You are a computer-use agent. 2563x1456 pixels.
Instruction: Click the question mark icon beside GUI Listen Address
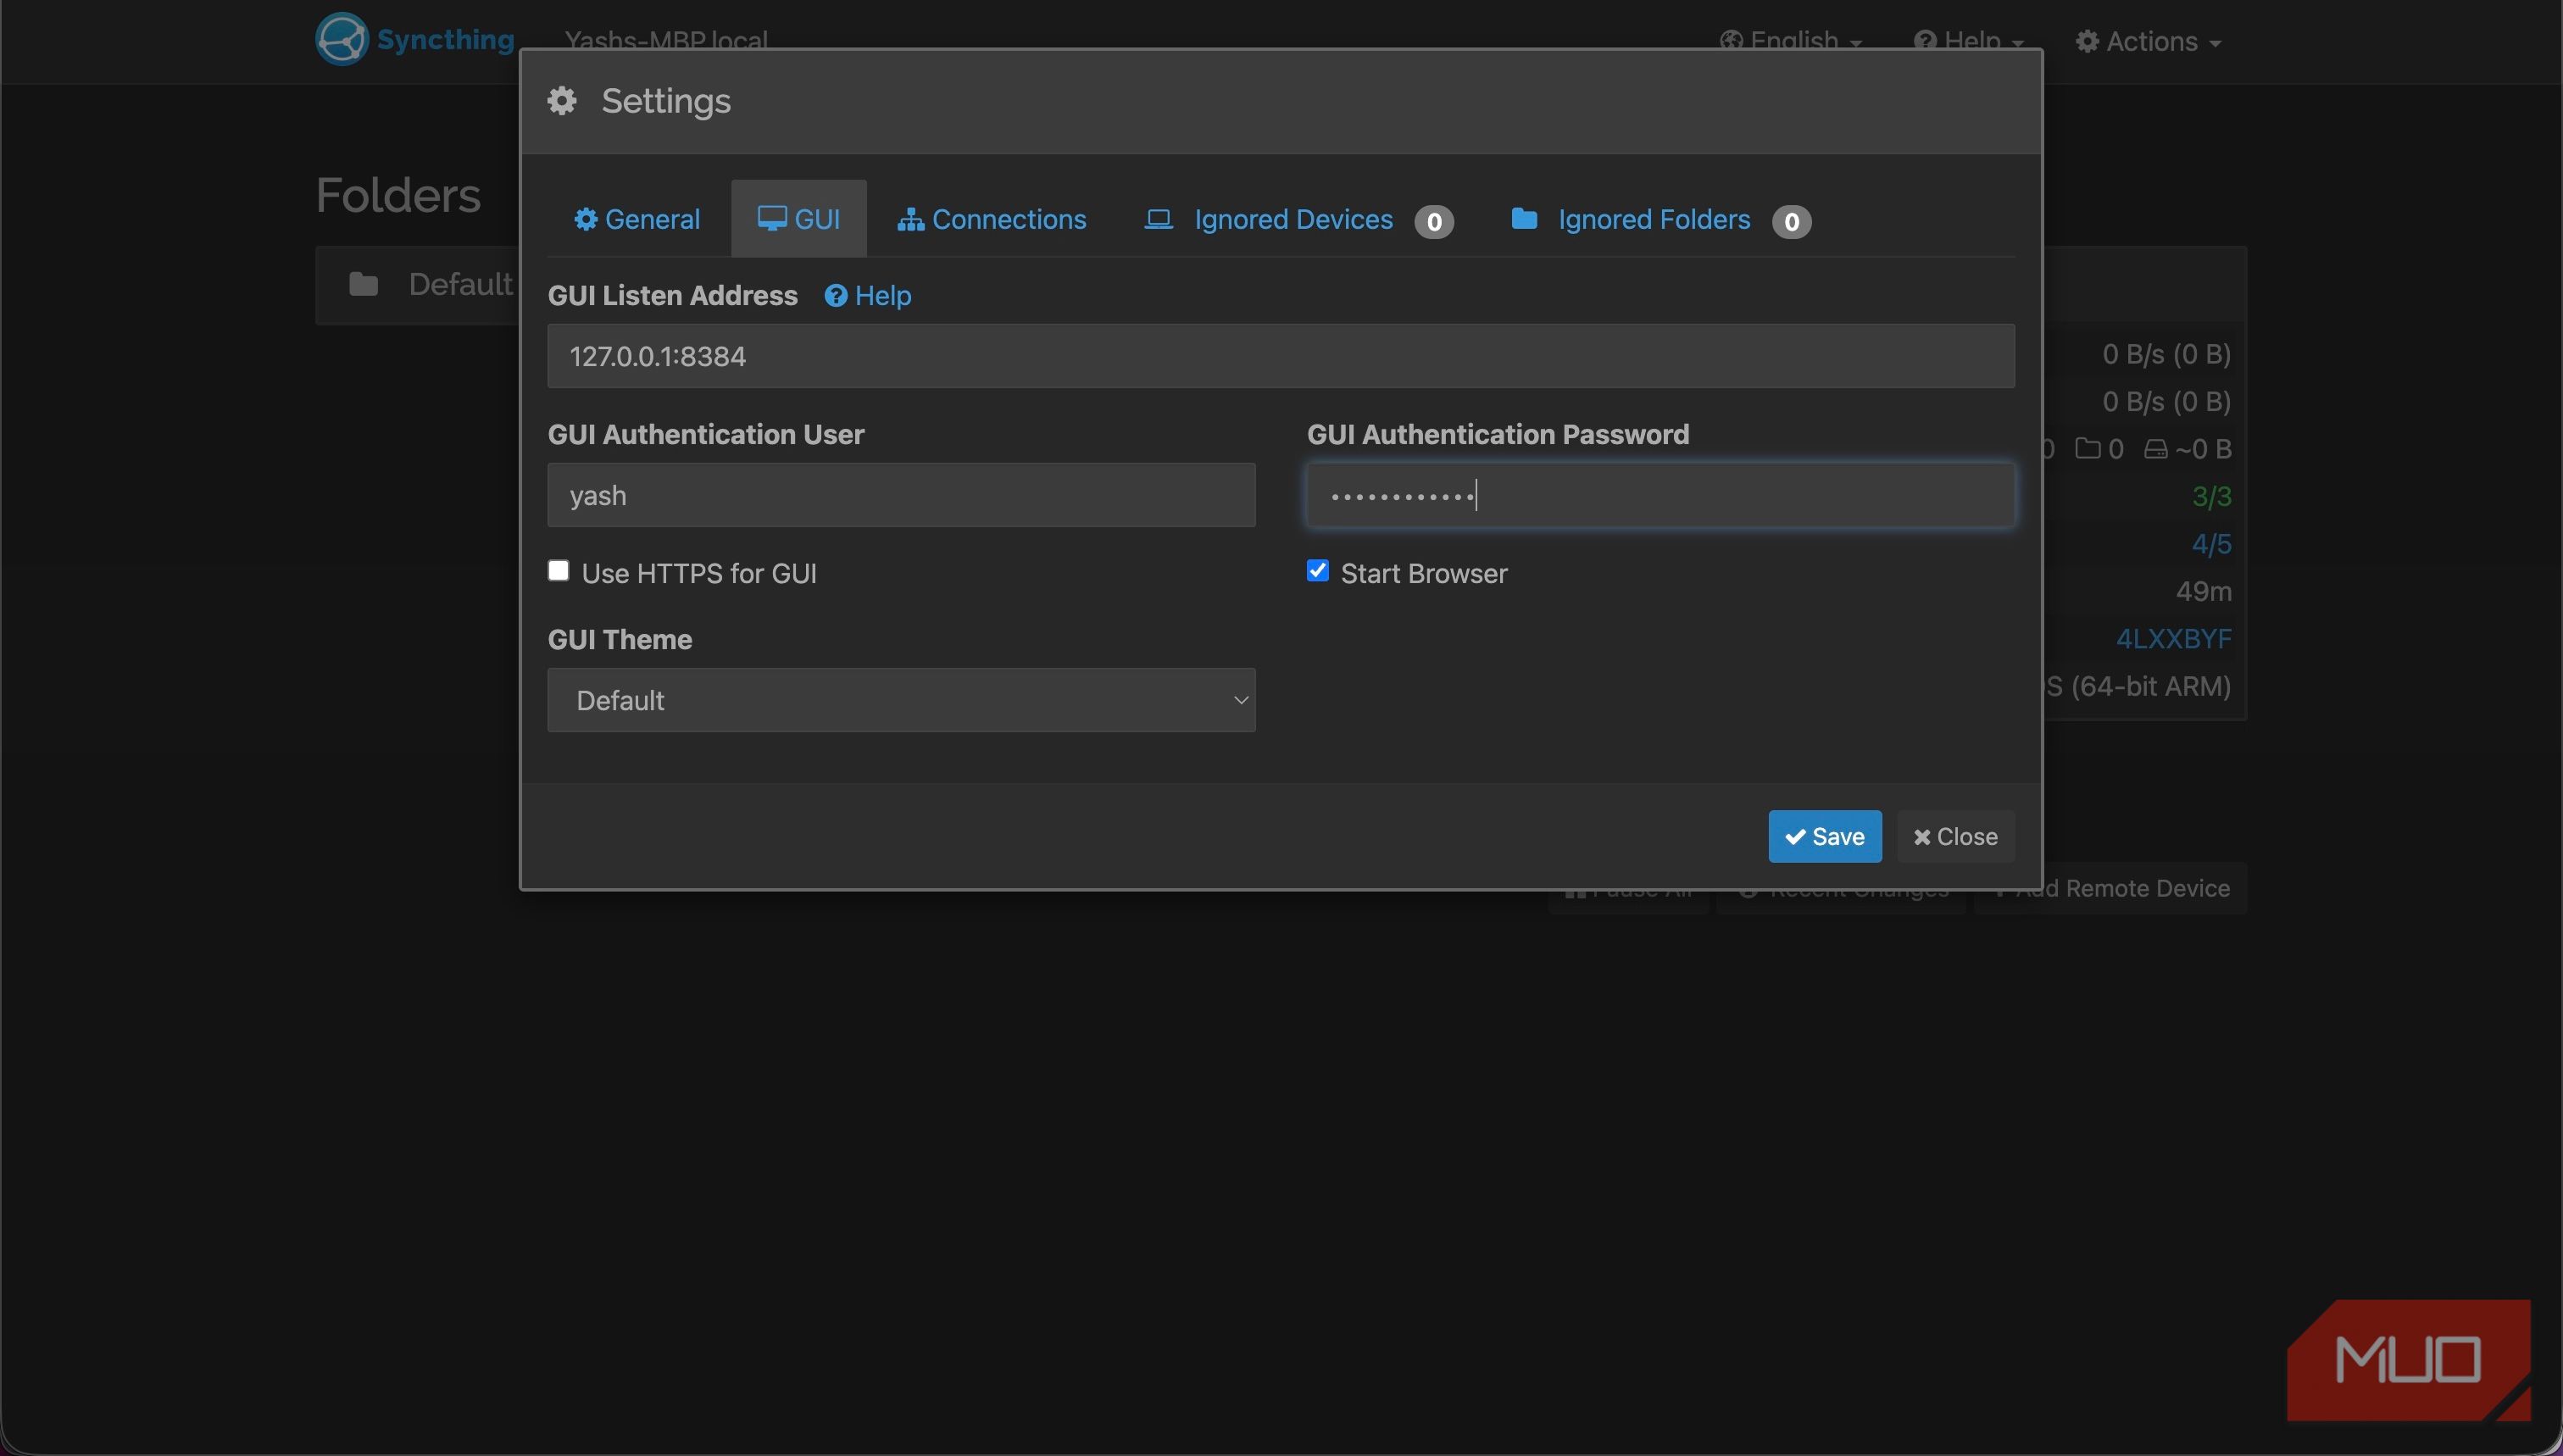tap(836, 296)
